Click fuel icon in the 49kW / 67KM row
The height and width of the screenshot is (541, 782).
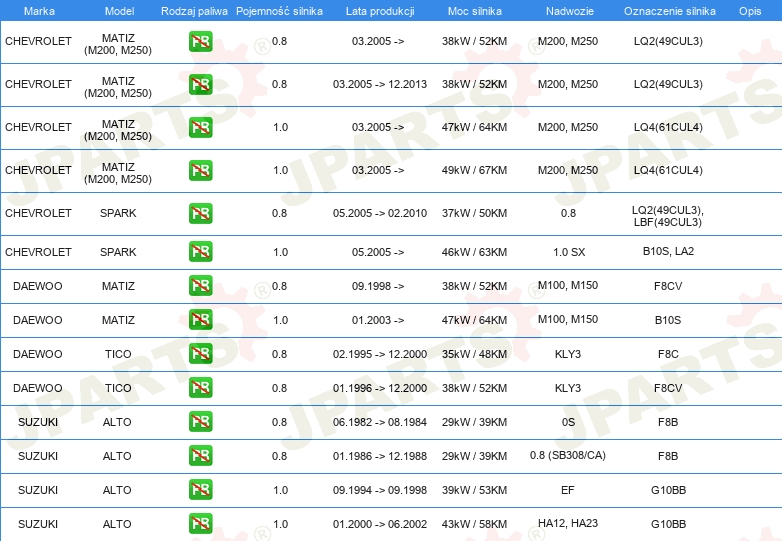(200, 170)
